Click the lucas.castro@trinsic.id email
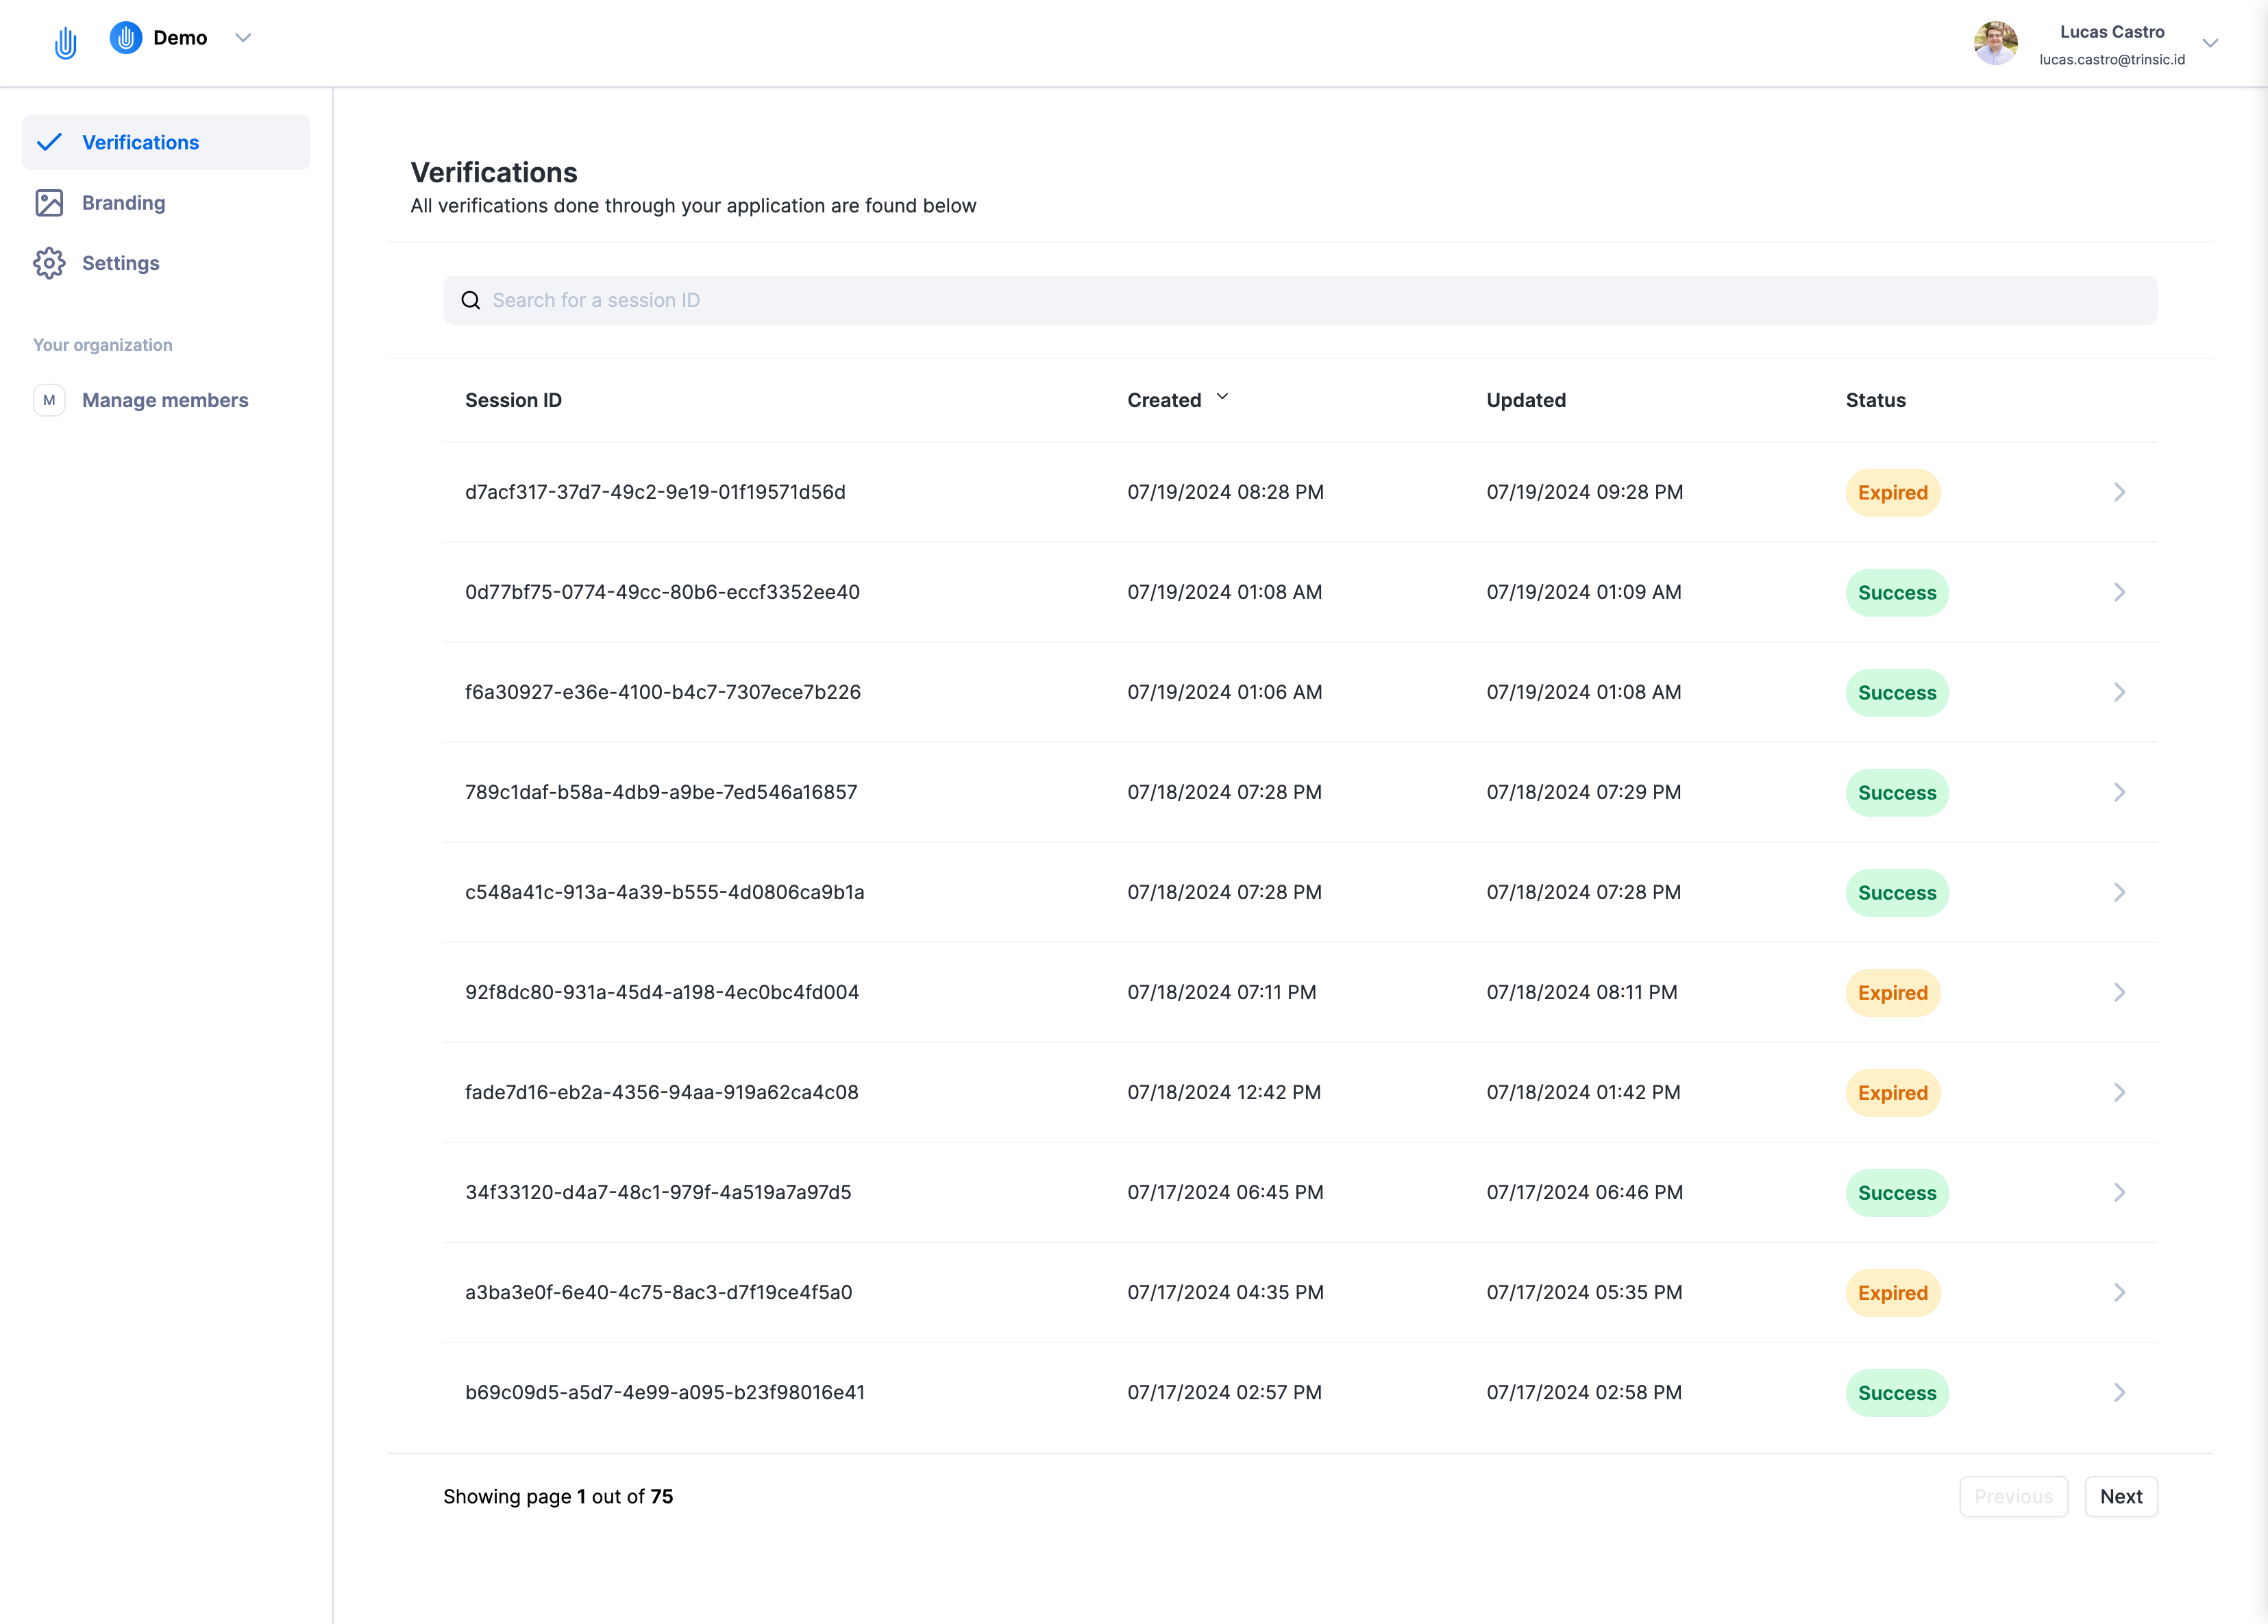The width and height of the screenshot is (2268, 1624). (2112, 60)
